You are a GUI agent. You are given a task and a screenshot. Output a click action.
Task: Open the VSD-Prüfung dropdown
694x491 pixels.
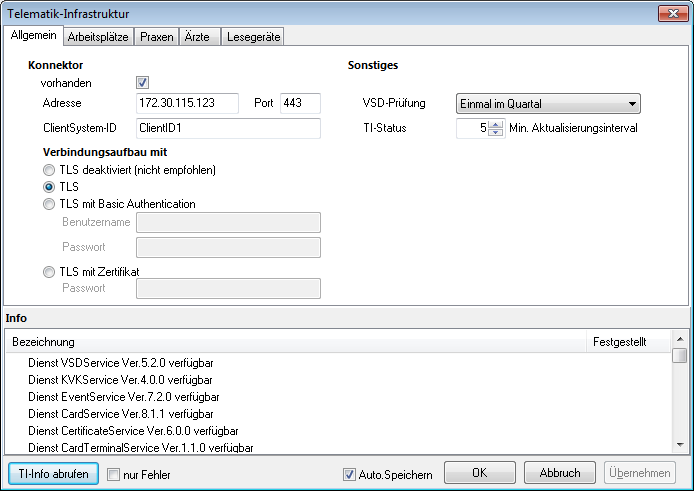click(x=548, y=103)
